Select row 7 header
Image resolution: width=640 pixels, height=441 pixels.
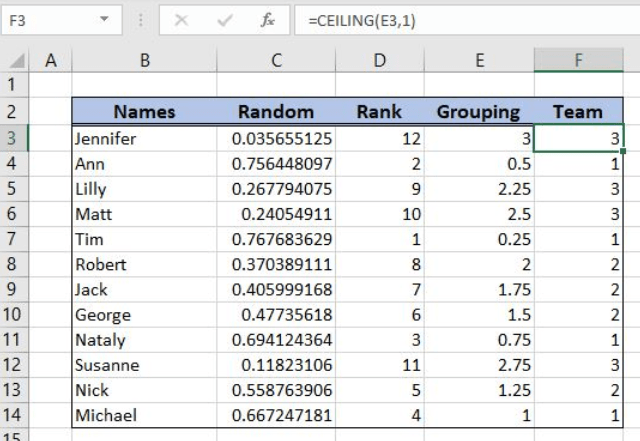coord(14,239)
